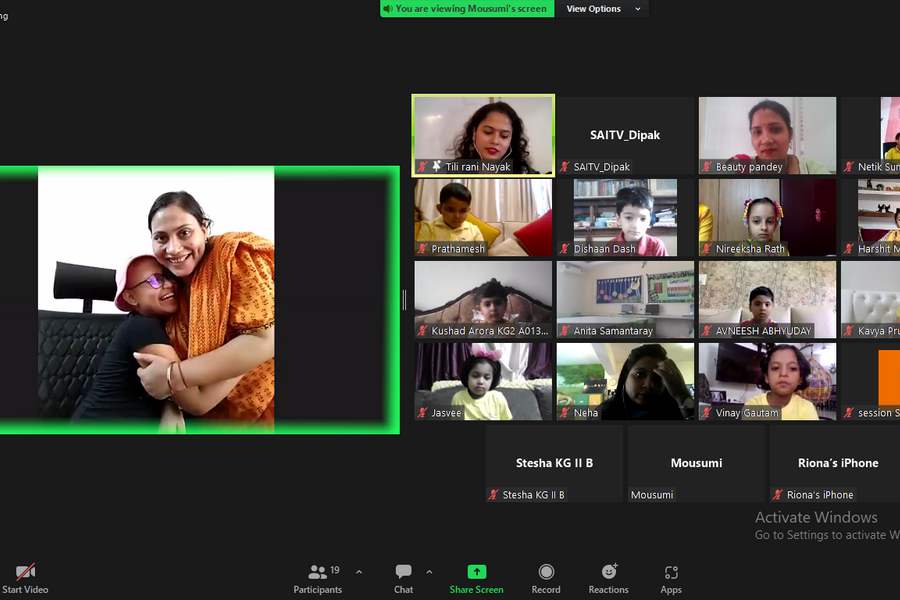
Task: Click the shared photo in Mousumi's screen
Action: pos(156,298)
